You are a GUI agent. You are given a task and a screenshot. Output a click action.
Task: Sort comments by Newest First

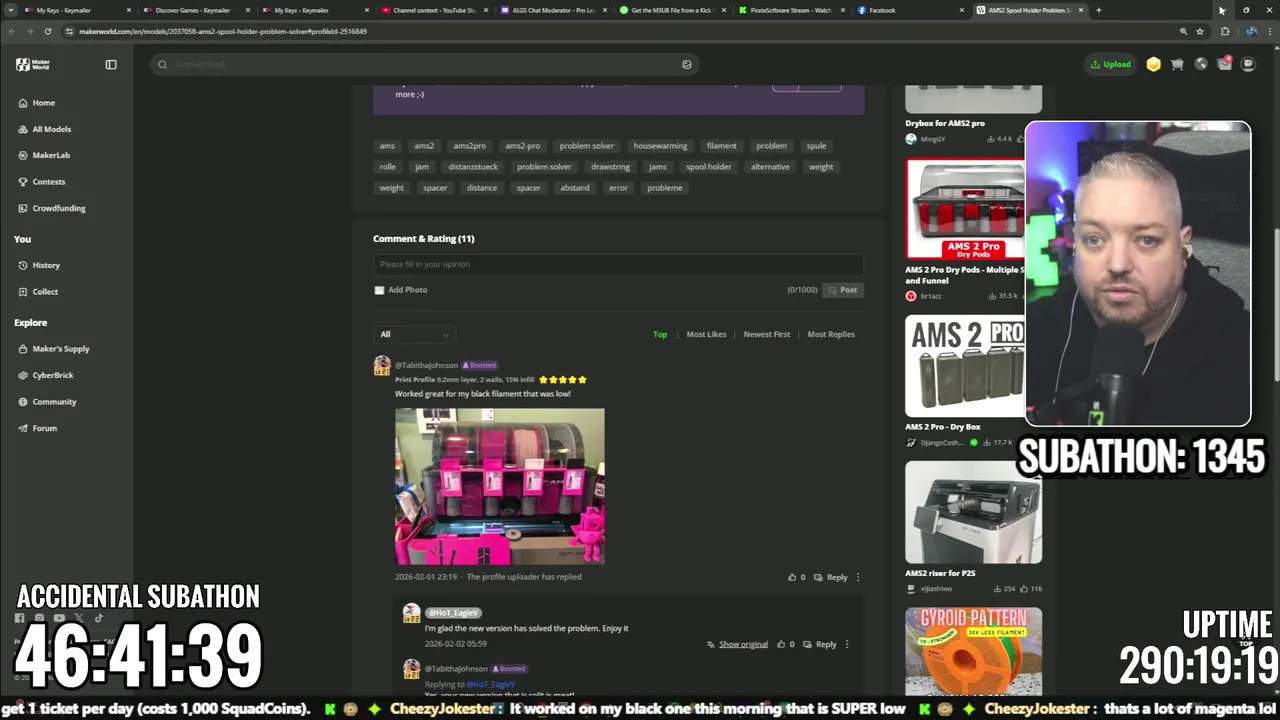point(767,334)
